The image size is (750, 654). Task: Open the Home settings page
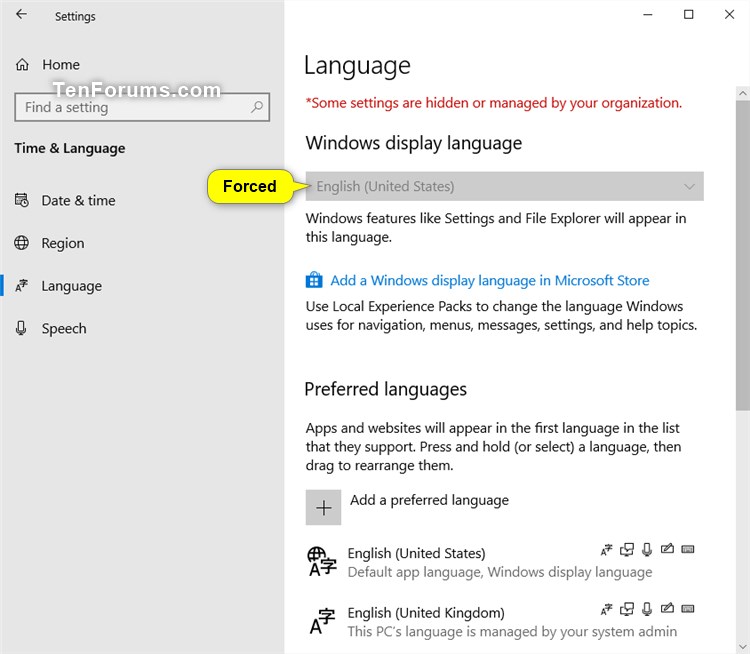coord(61,65)
